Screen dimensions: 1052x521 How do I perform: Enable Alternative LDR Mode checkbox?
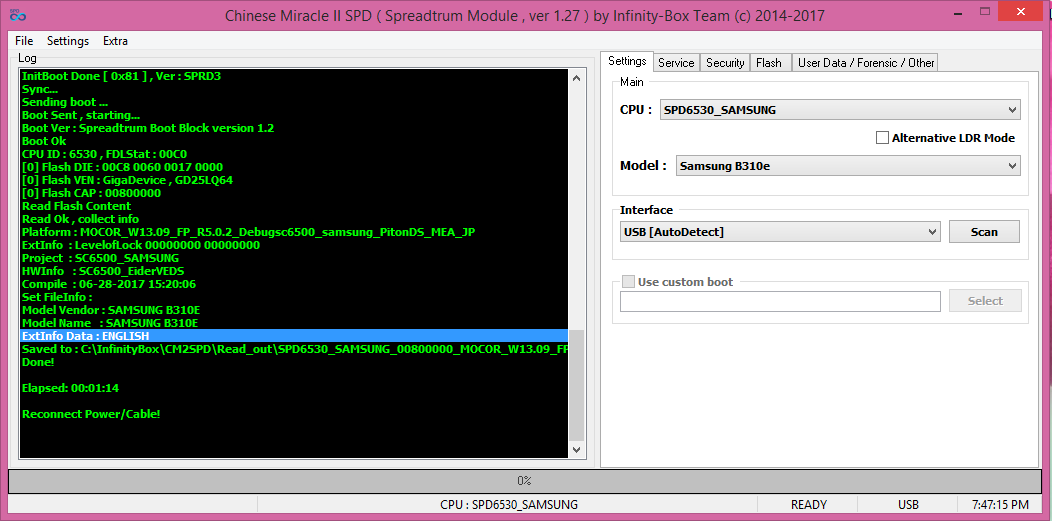pyautogui.click(x=882, y=138)
